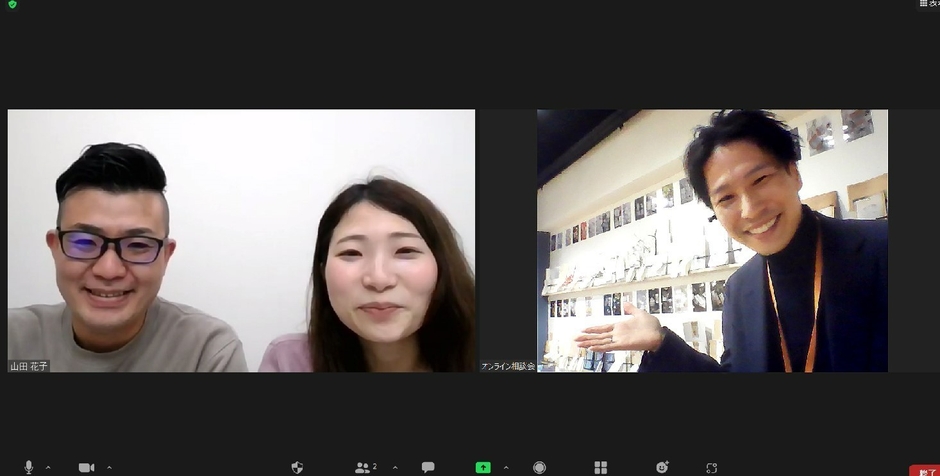This screenshot has width=940, height=476.
Task: Click the red End meeting button
Action: [x=924, y=470]
